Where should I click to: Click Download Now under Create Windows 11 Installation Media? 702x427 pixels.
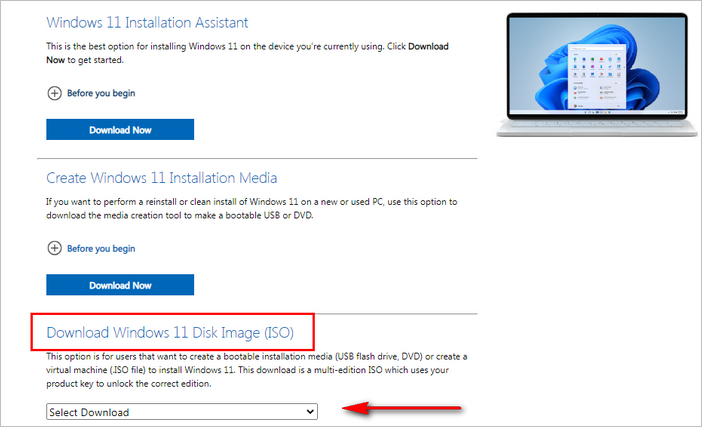(x=120, y=285)
